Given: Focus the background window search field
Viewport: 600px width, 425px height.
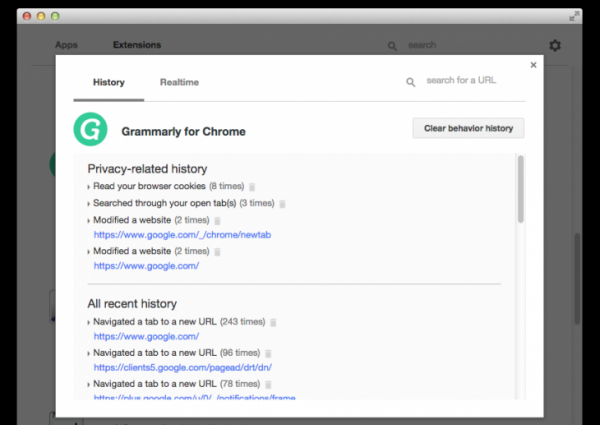Looking at the screenshot, I should (422, 45).
